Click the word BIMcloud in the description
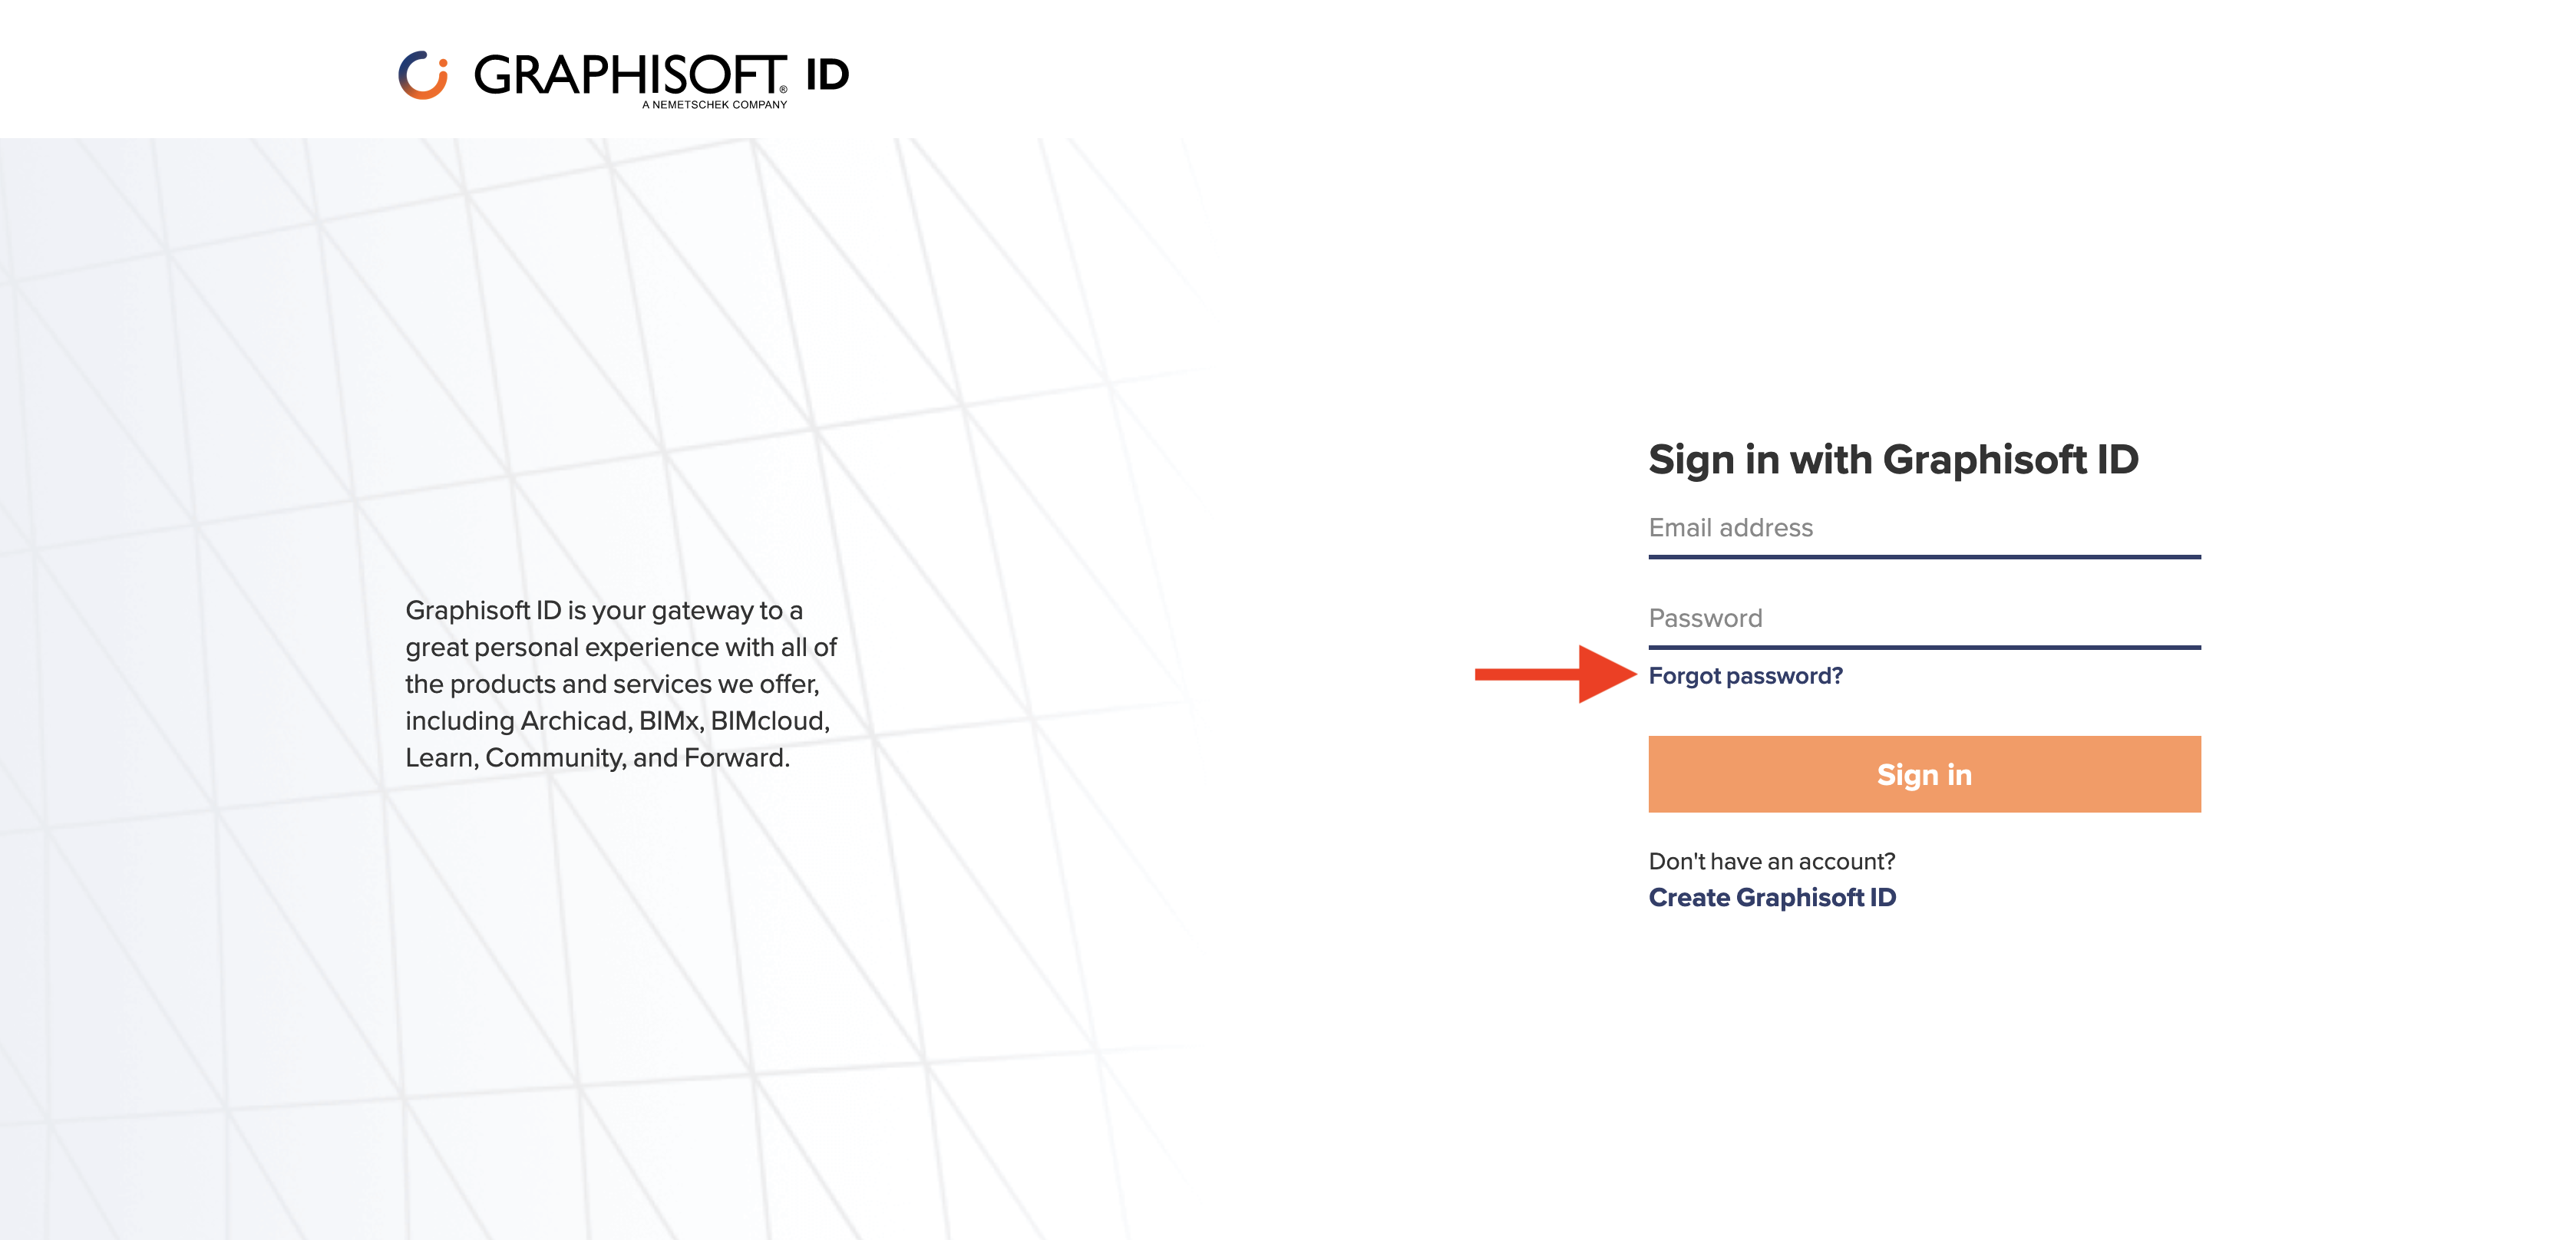This screenshot has height=1240, width=2576. click(x=769, y=721)
